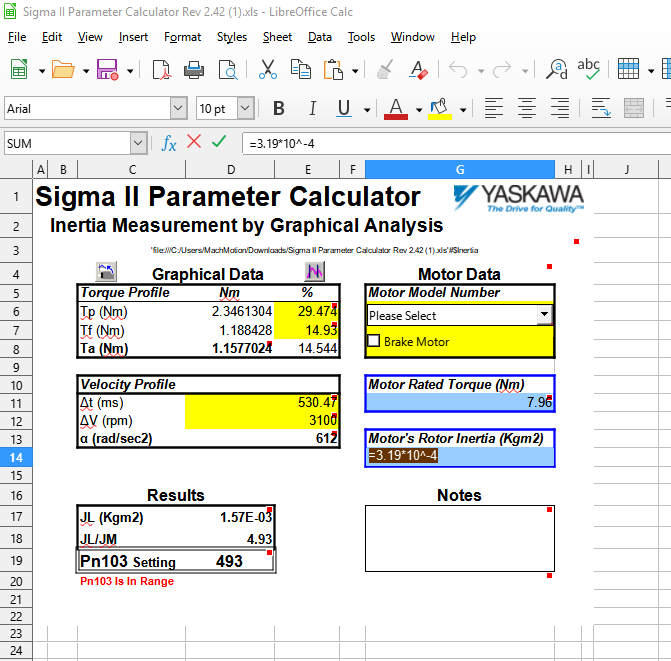Click the velocity waveform button in row 4
The image size is (671, 661).
coord(315,272)
